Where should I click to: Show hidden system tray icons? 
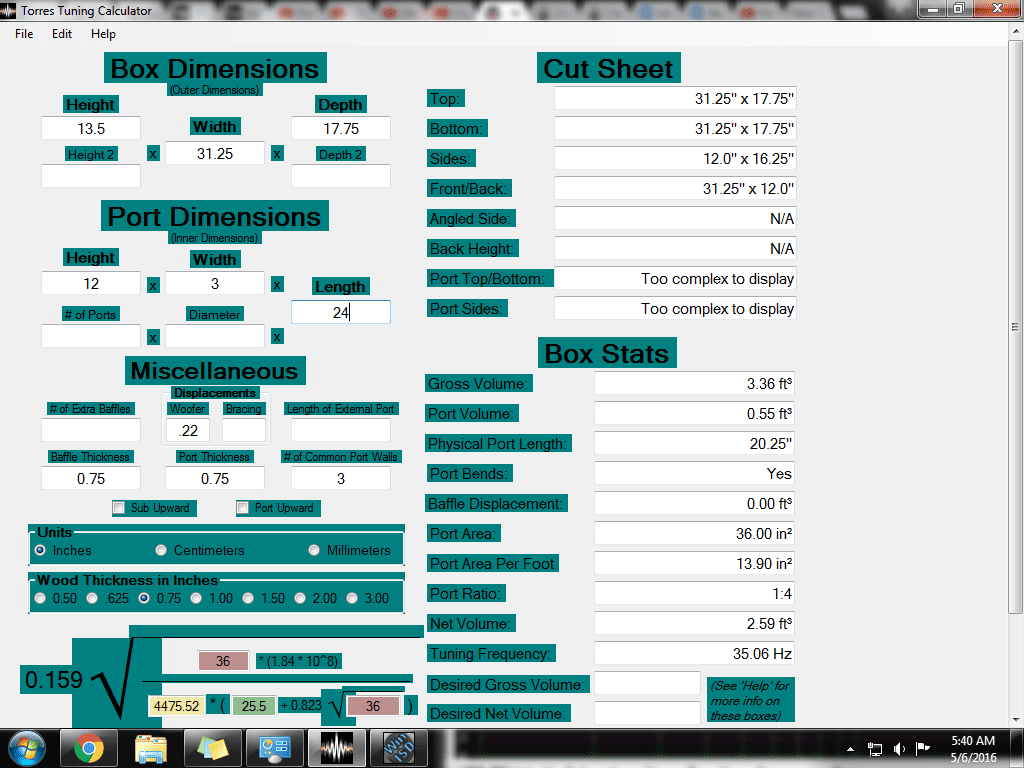850,749
